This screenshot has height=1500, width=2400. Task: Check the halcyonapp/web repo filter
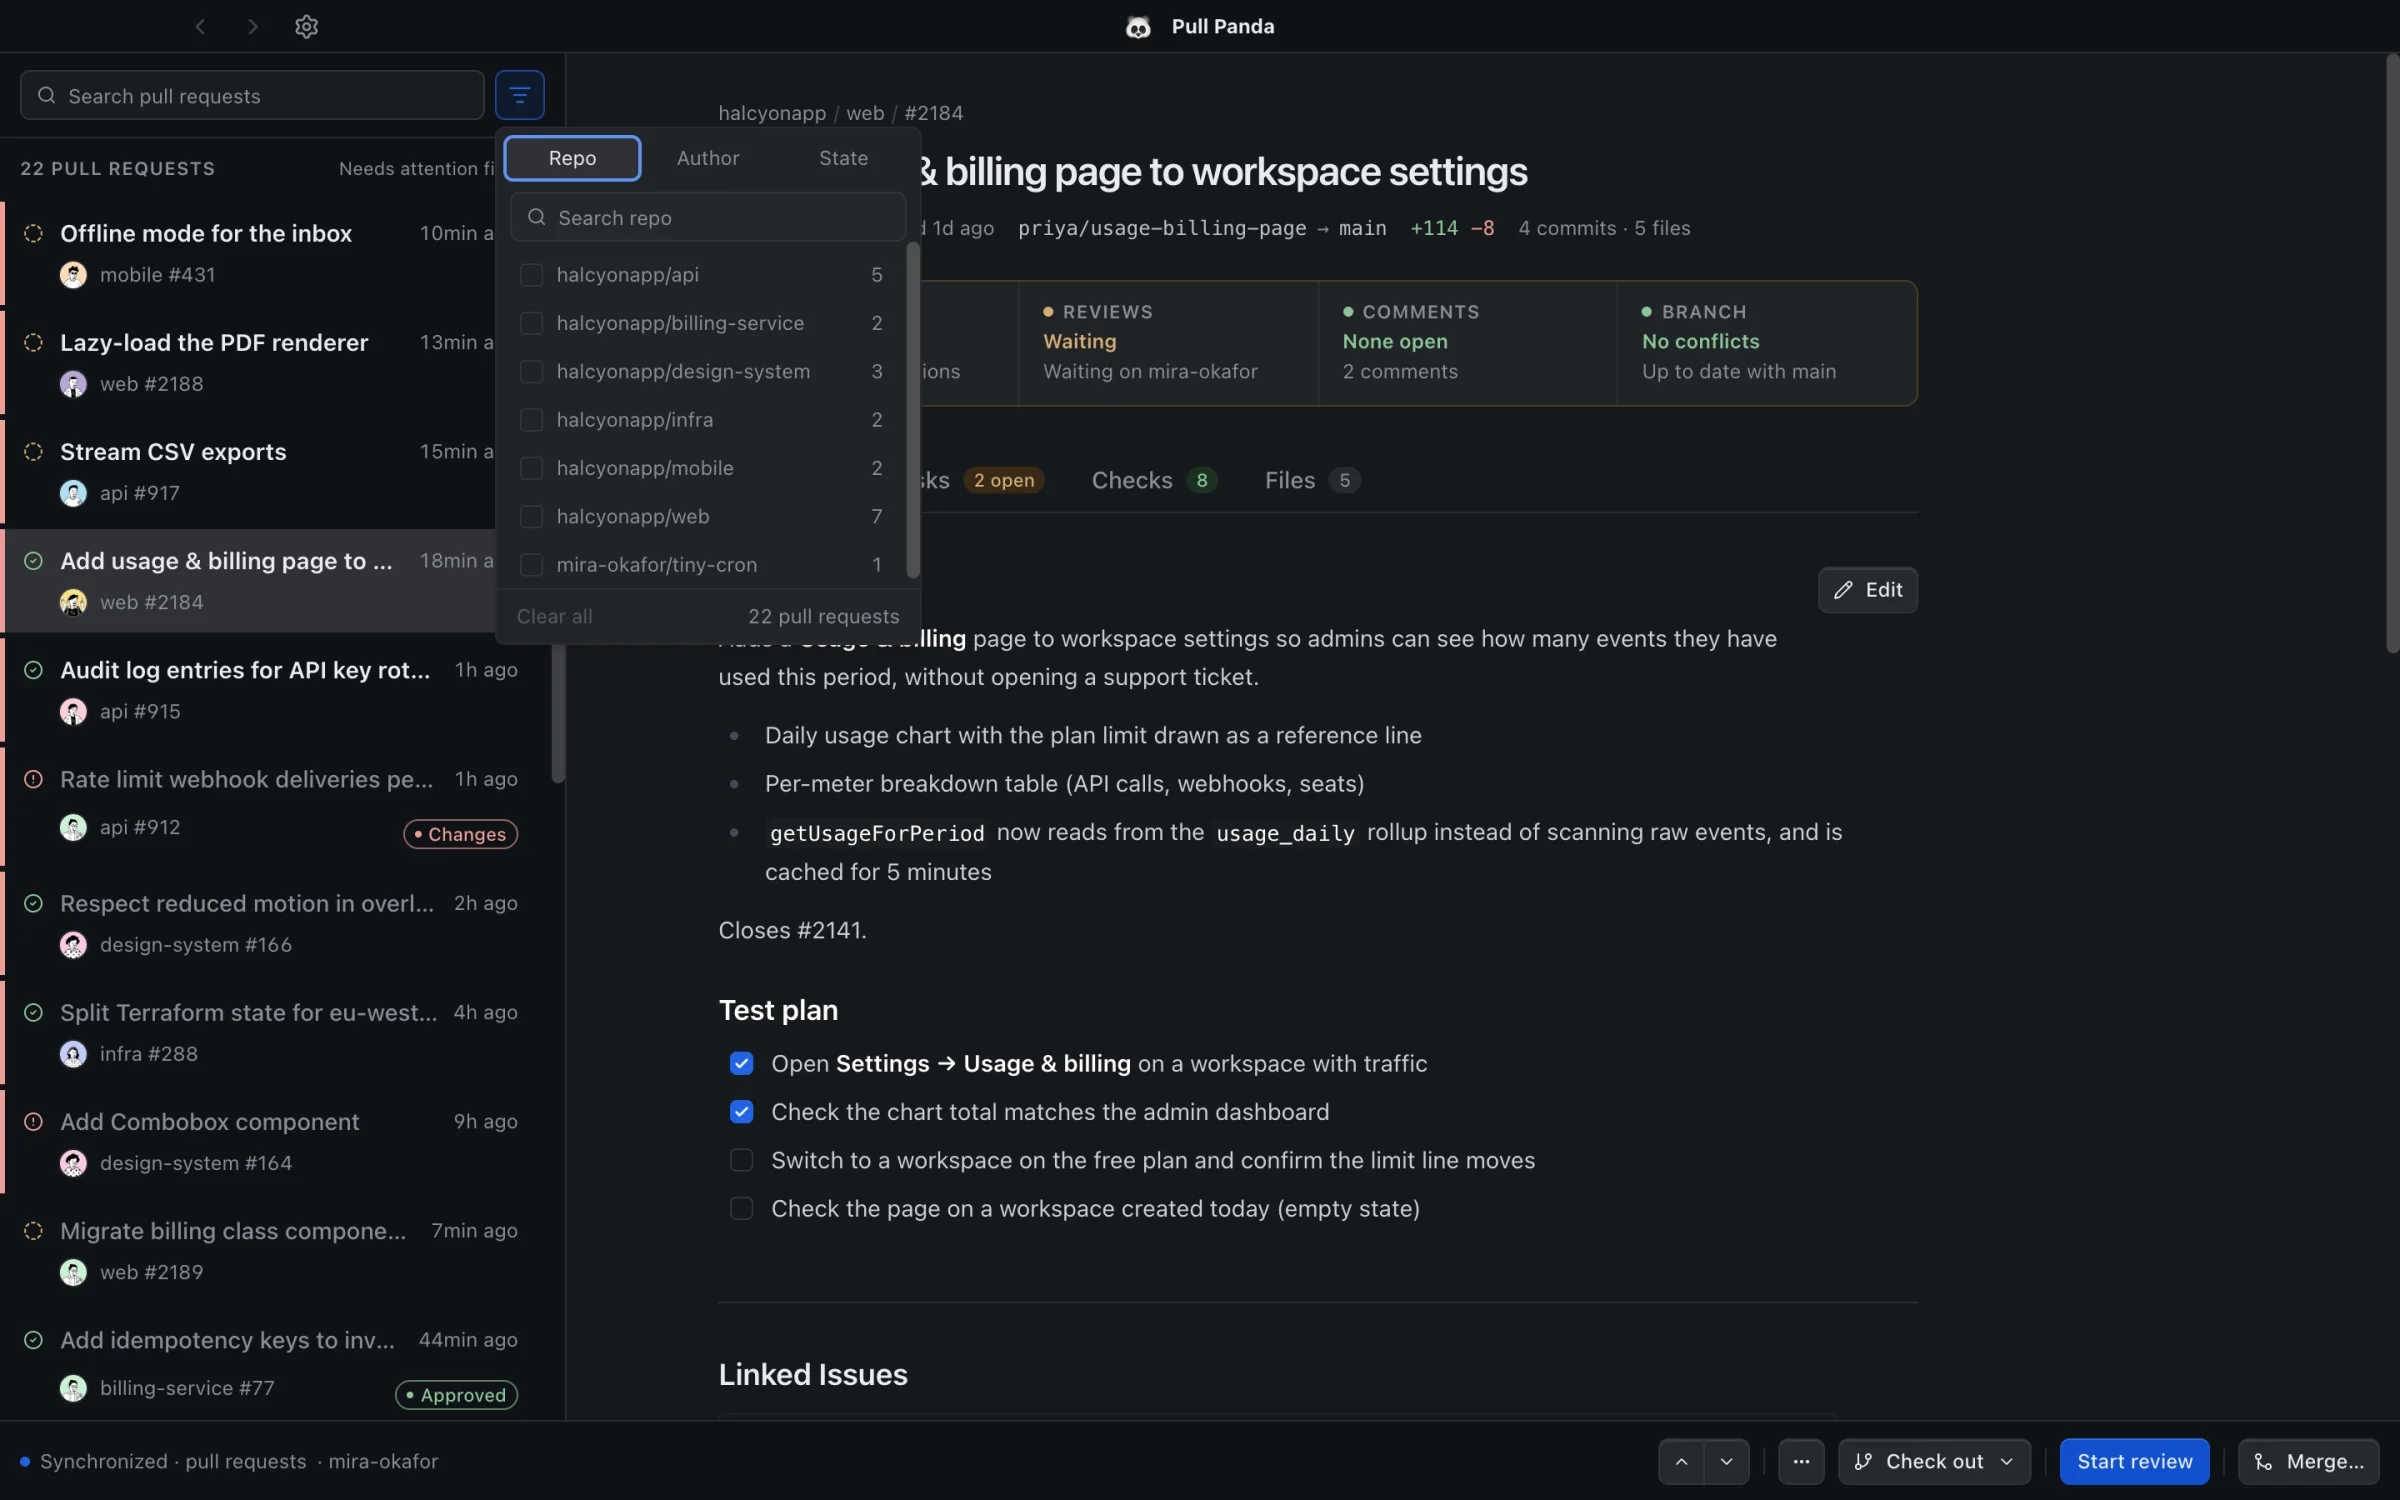(531, 516)
